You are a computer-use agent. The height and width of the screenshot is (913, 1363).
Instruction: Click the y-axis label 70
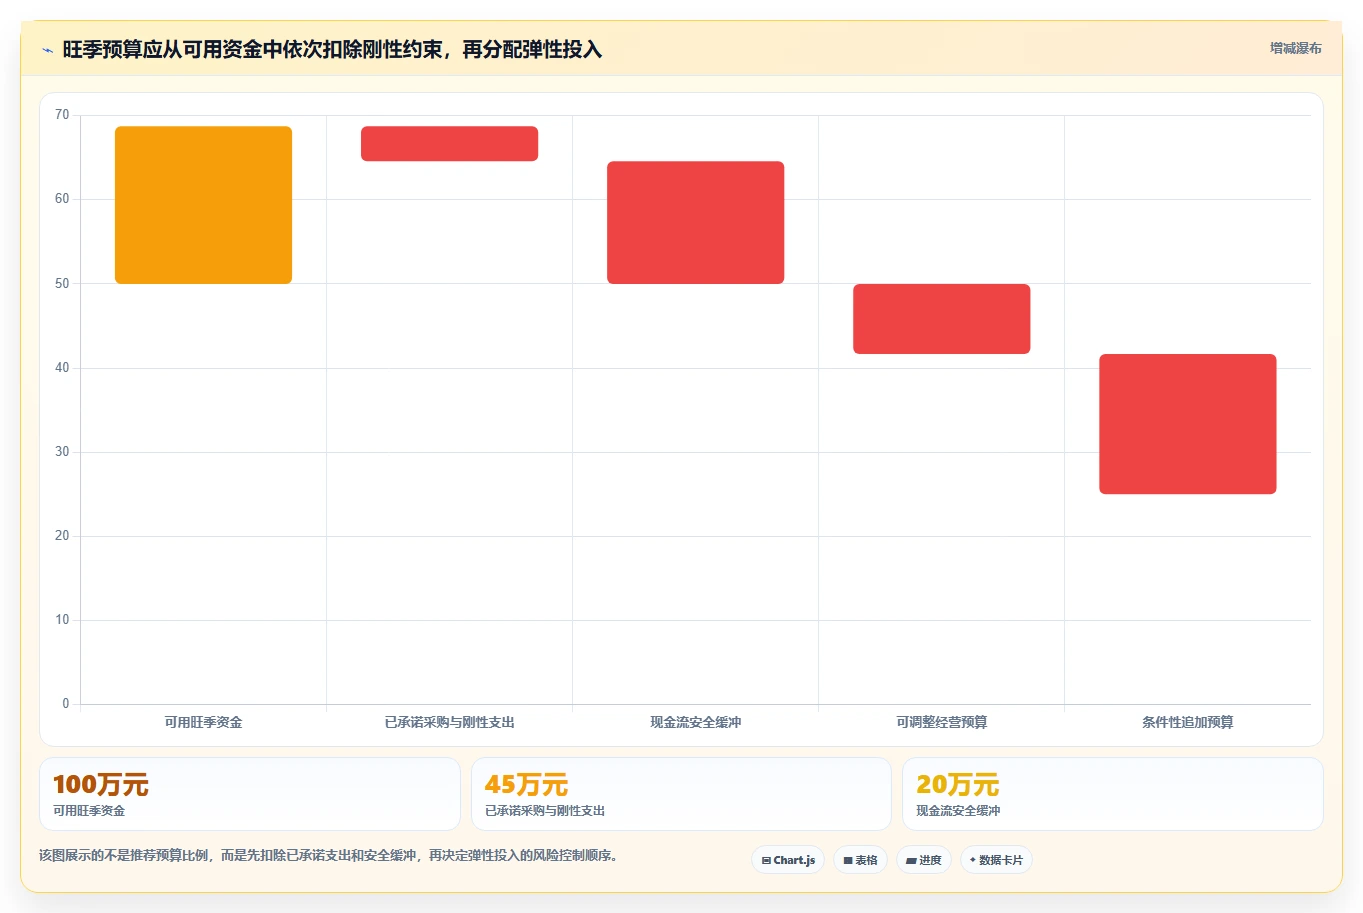tap(62, 115)
